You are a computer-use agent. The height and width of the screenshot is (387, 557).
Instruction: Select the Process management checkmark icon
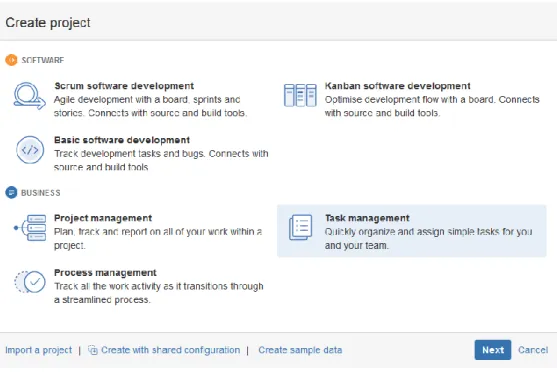30,282
